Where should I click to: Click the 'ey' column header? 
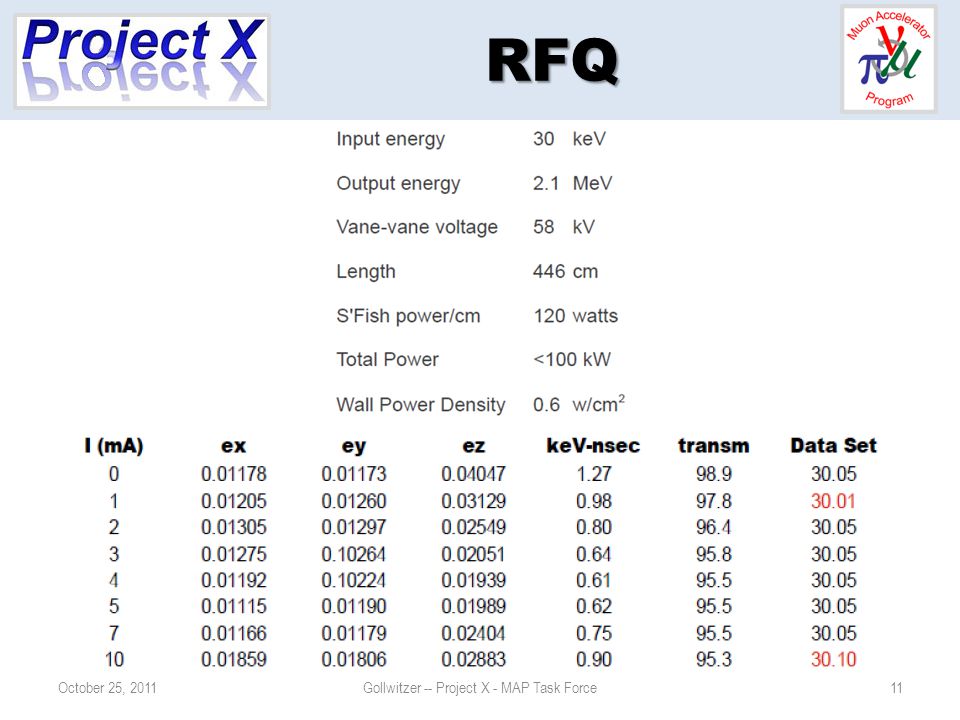(353, 447)
